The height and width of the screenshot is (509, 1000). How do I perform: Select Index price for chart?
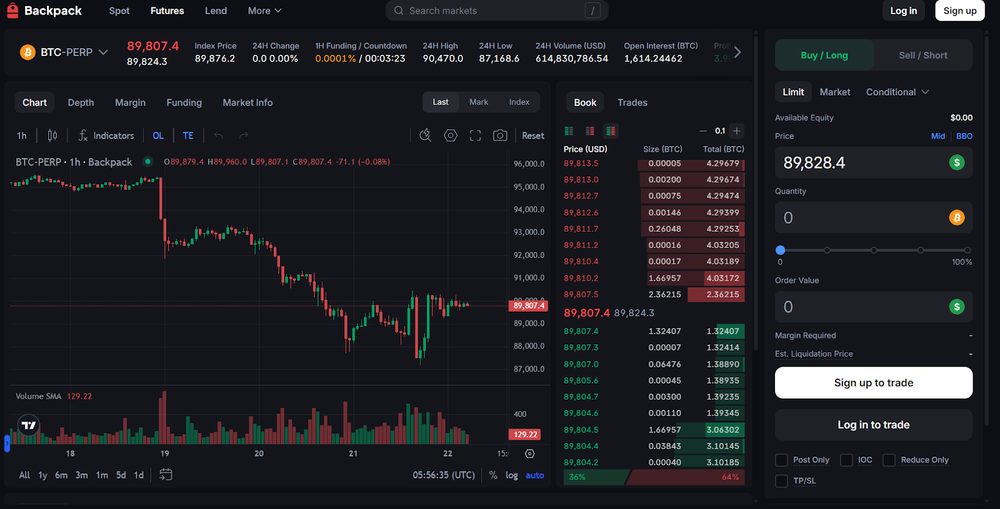tap(519, 102)
